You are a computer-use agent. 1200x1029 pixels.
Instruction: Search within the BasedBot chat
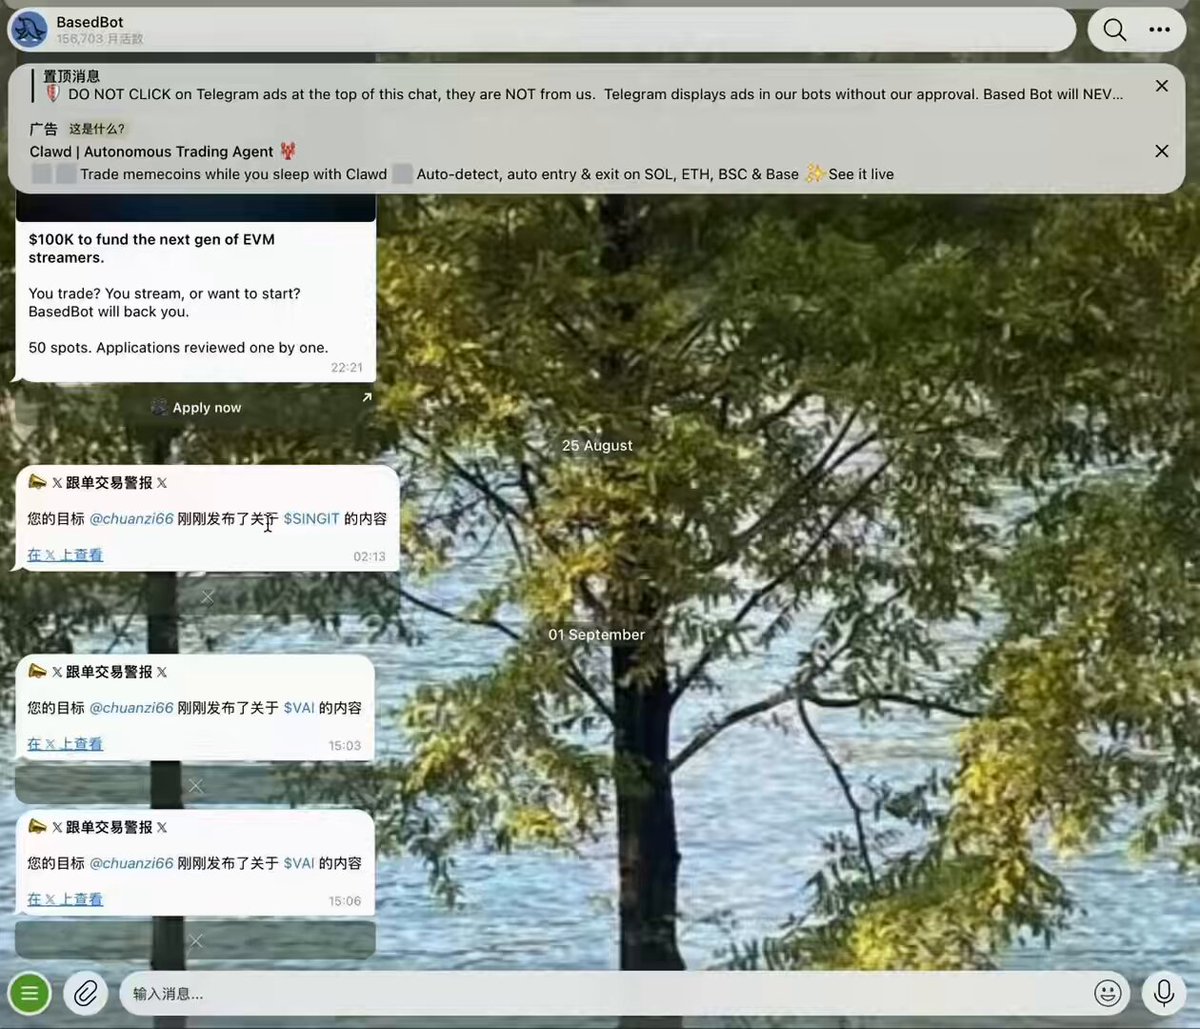click(1114, 30)
